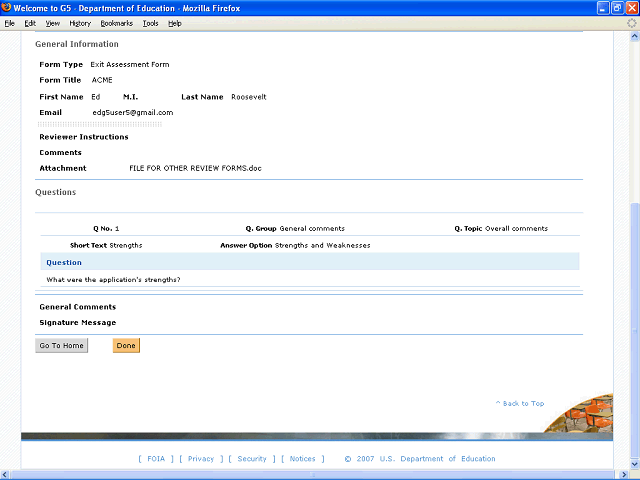This screenshot has width=640, height=480.
Task: Click the blue Question header row
Action: click(310, 262)
